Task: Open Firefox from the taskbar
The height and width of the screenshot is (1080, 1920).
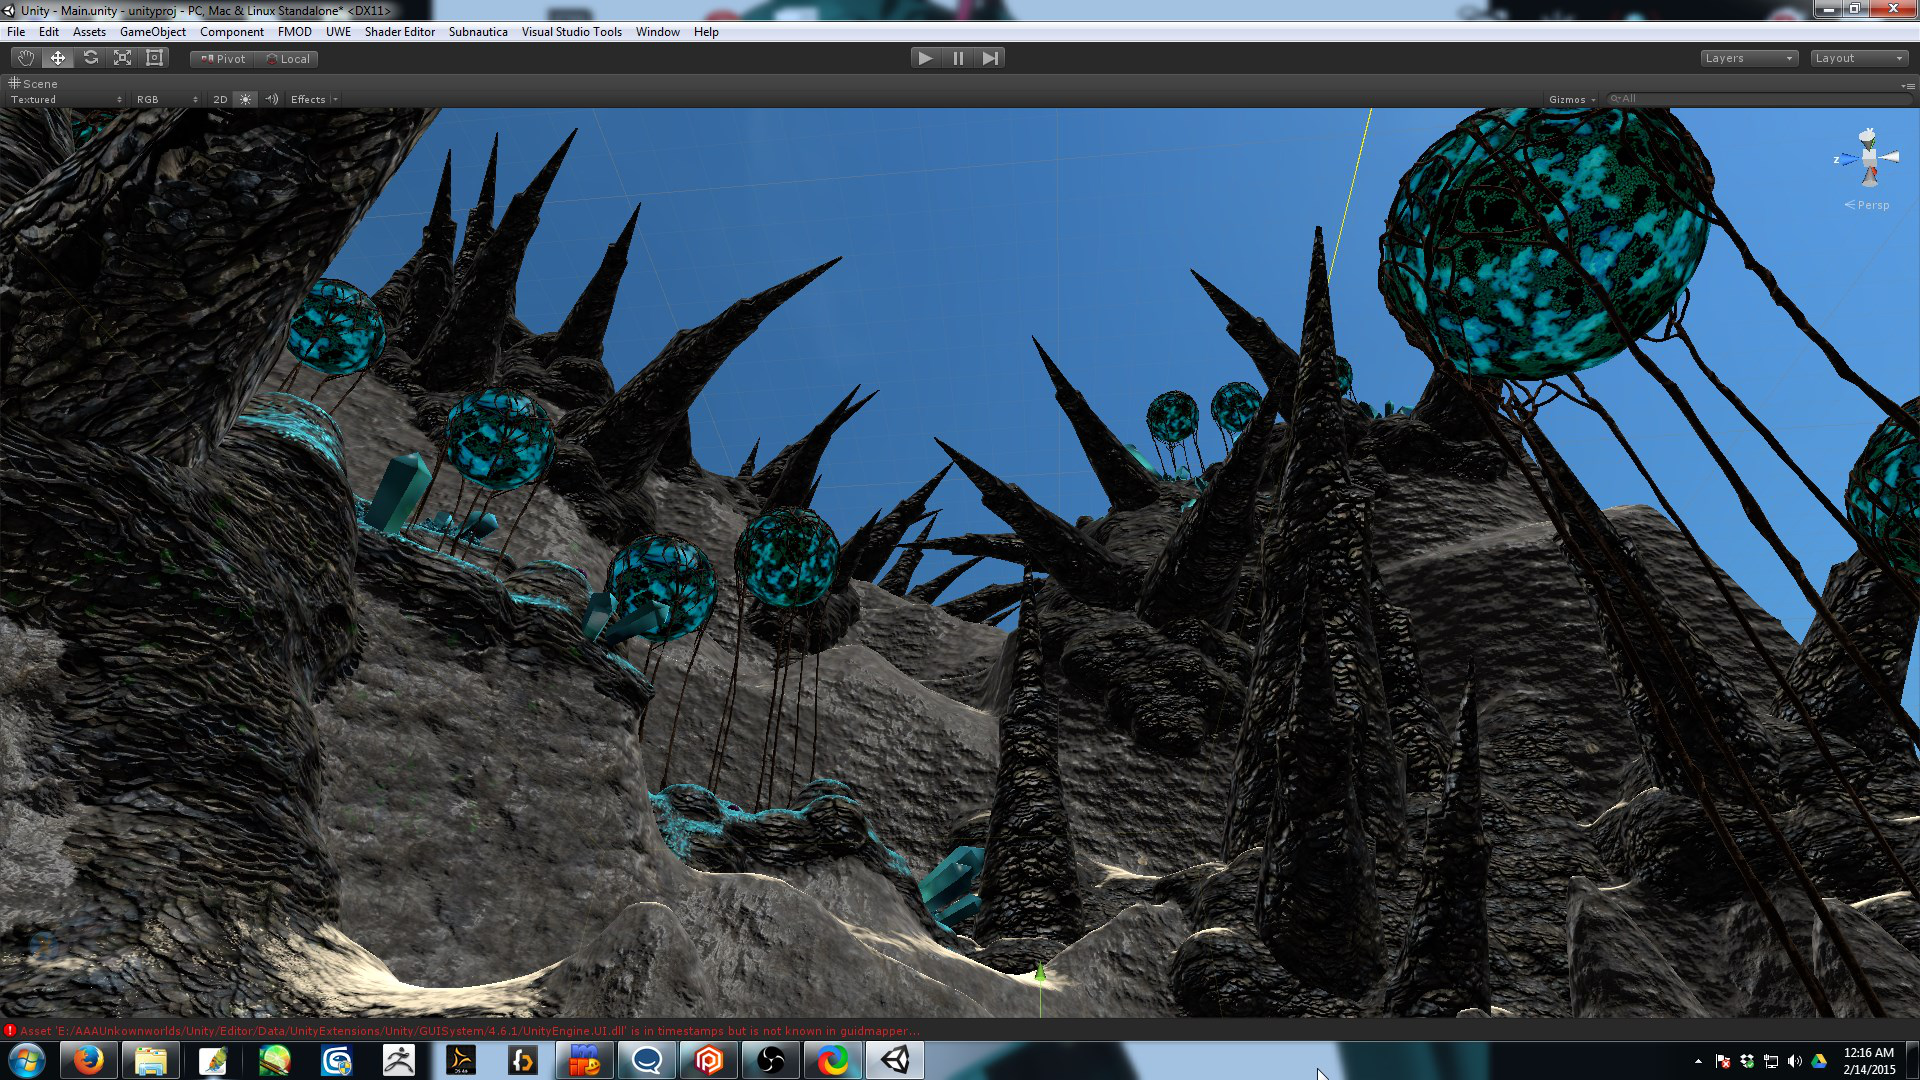Action: click(x=89, y=1060)
